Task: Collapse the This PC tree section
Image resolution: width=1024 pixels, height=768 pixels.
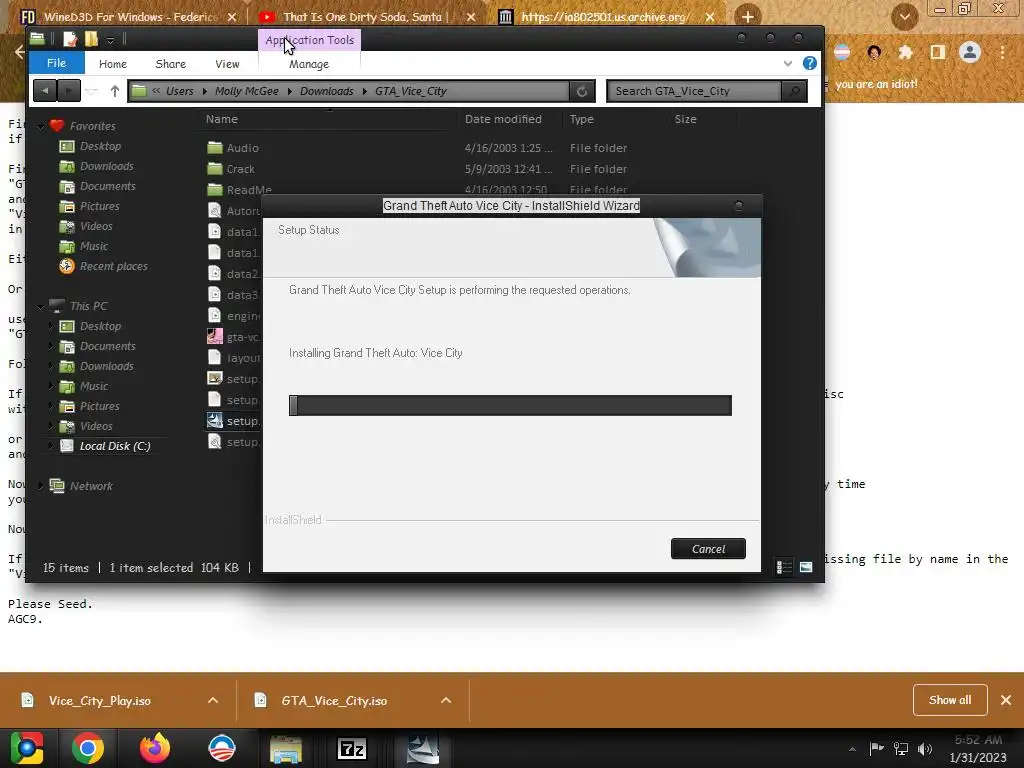Action: [x=40, y=306]
